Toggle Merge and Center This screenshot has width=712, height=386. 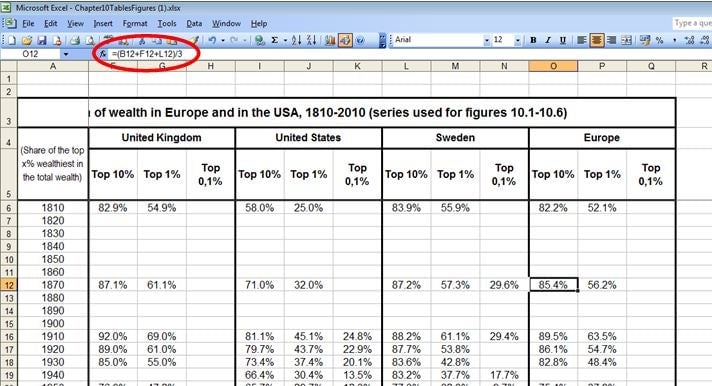coord(627,40)
